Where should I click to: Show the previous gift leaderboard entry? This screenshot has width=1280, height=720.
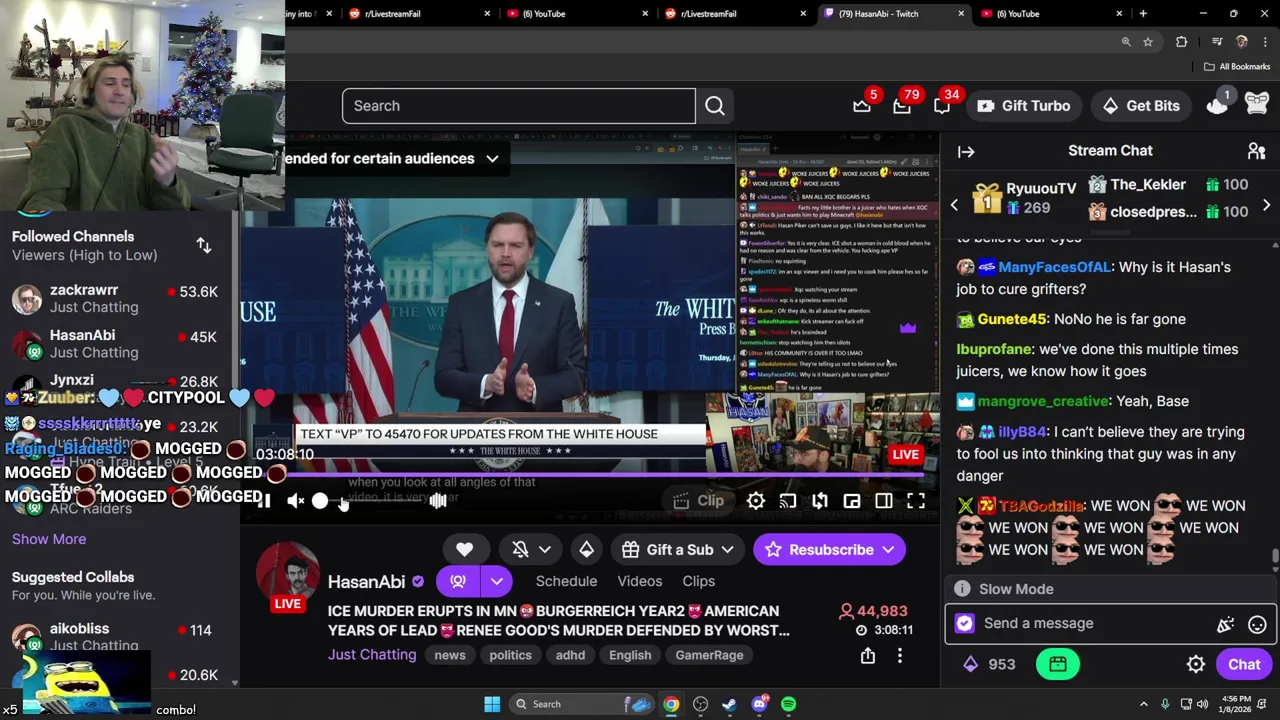tap(954, 205)
